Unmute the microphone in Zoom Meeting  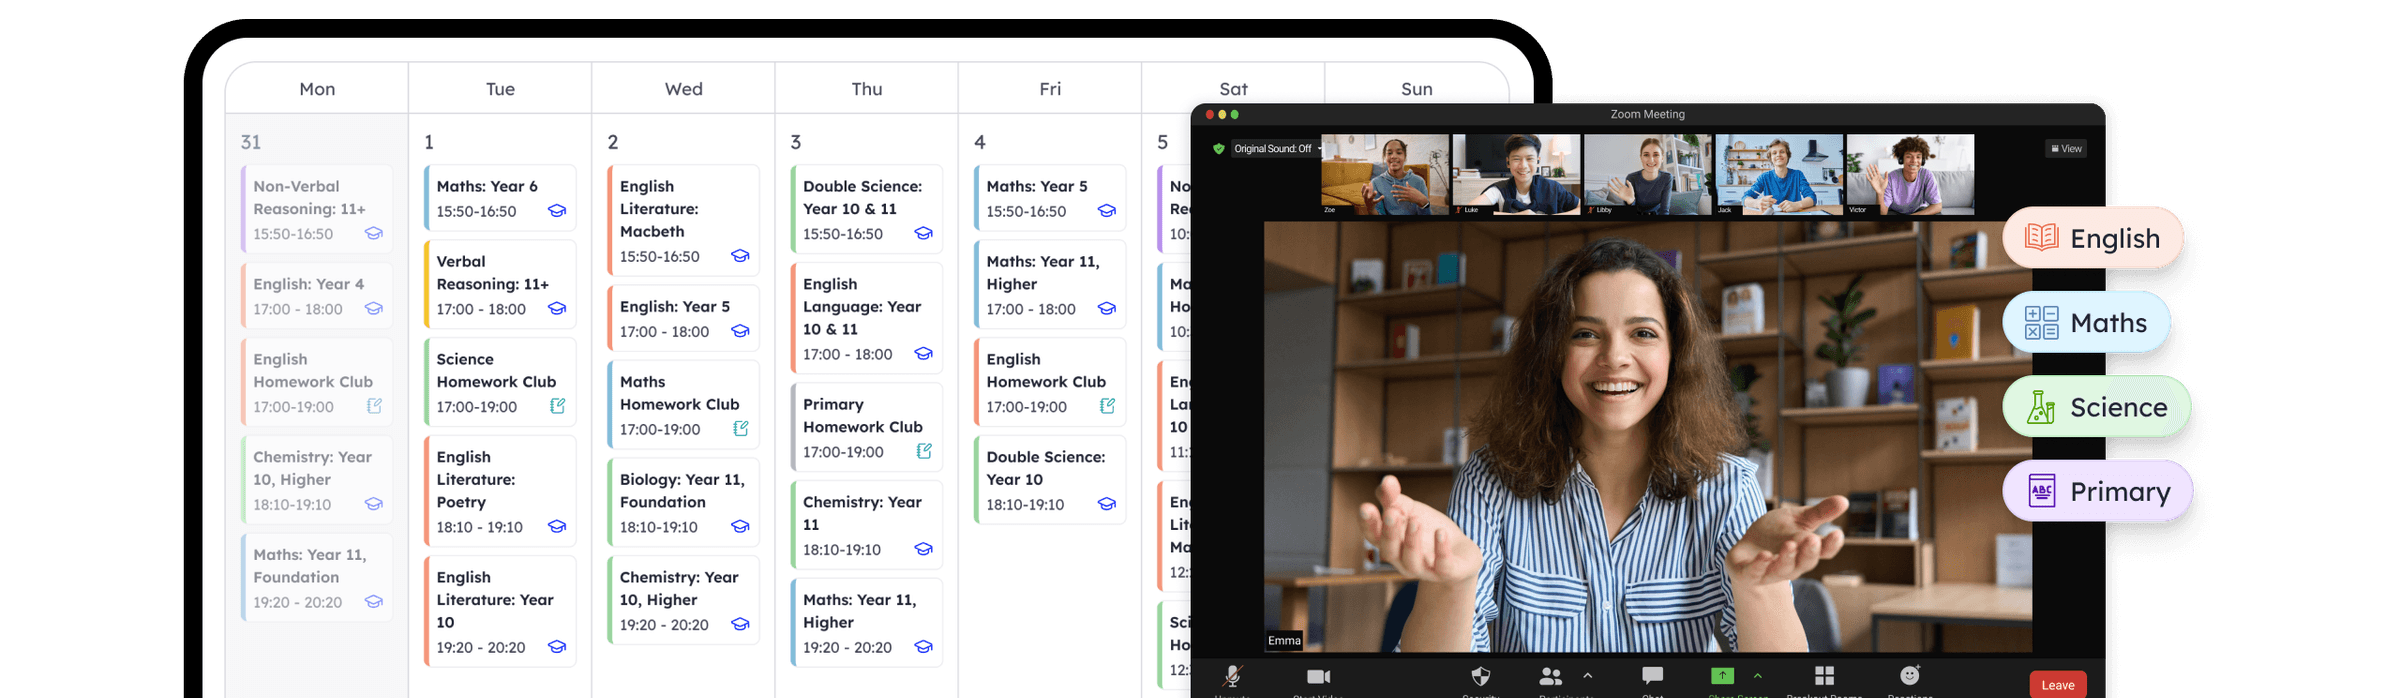point(1233,677)
